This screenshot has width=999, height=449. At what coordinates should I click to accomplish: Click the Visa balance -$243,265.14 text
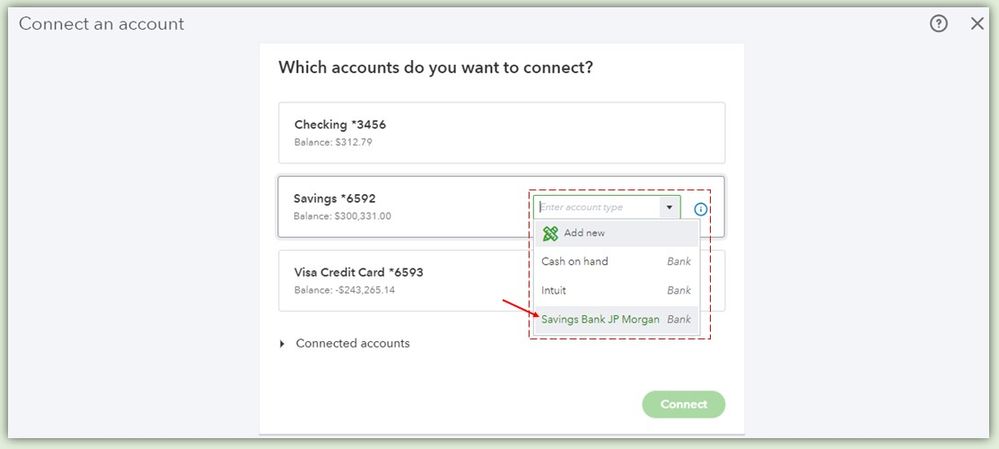coord(344,290)
